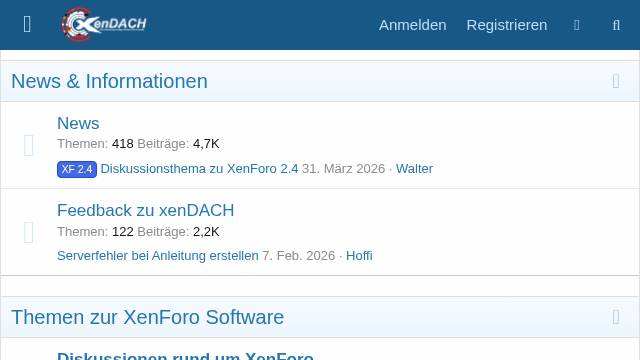Click the Feedback zu xenDACH forum icon

pyautogui.click(x=29, y=232)
